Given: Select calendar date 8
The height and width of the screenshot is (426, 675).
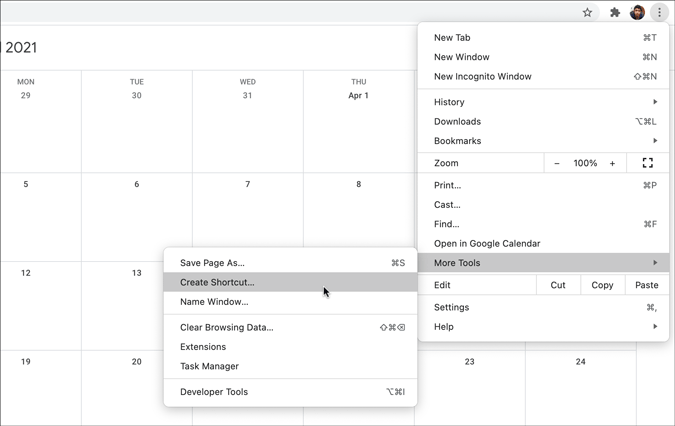Looking at the screenshot, I should pyautogui.click(x=359, y=184).
